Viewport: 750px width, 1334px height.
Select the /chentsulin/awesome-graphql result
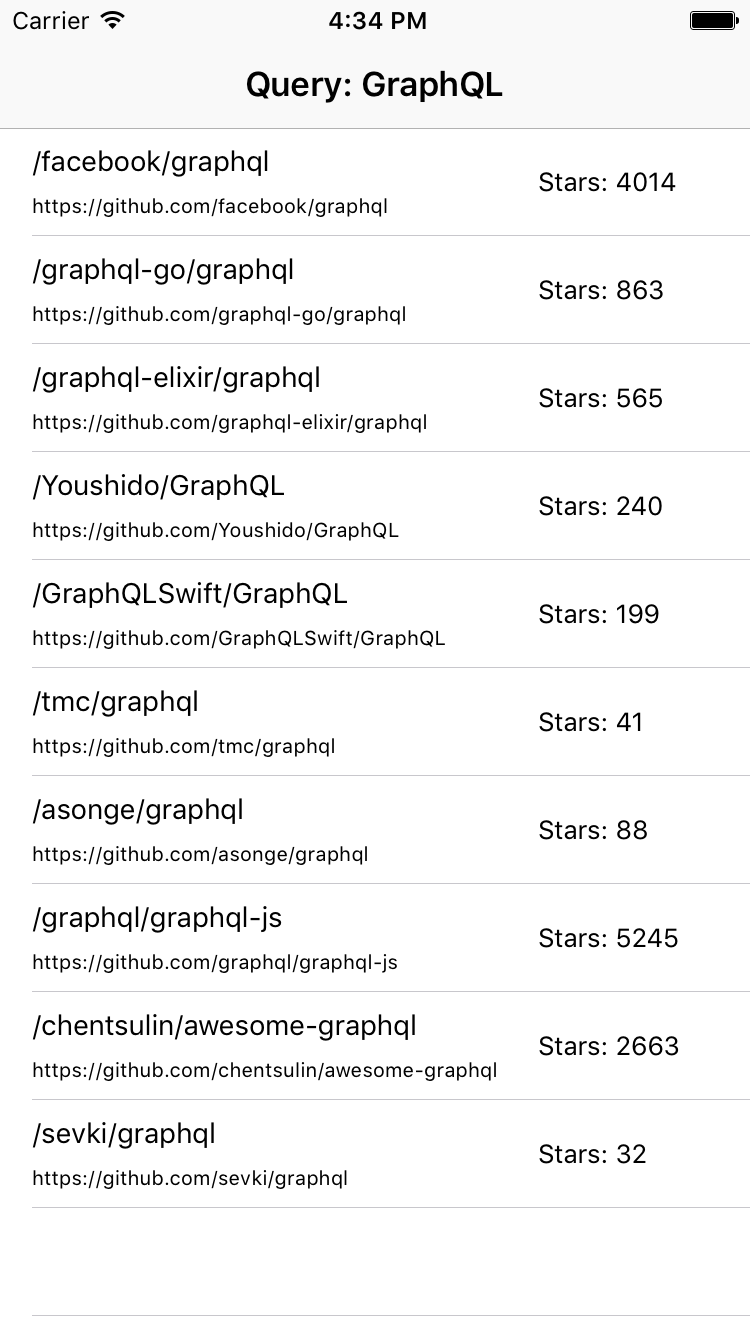point(225,1026)
